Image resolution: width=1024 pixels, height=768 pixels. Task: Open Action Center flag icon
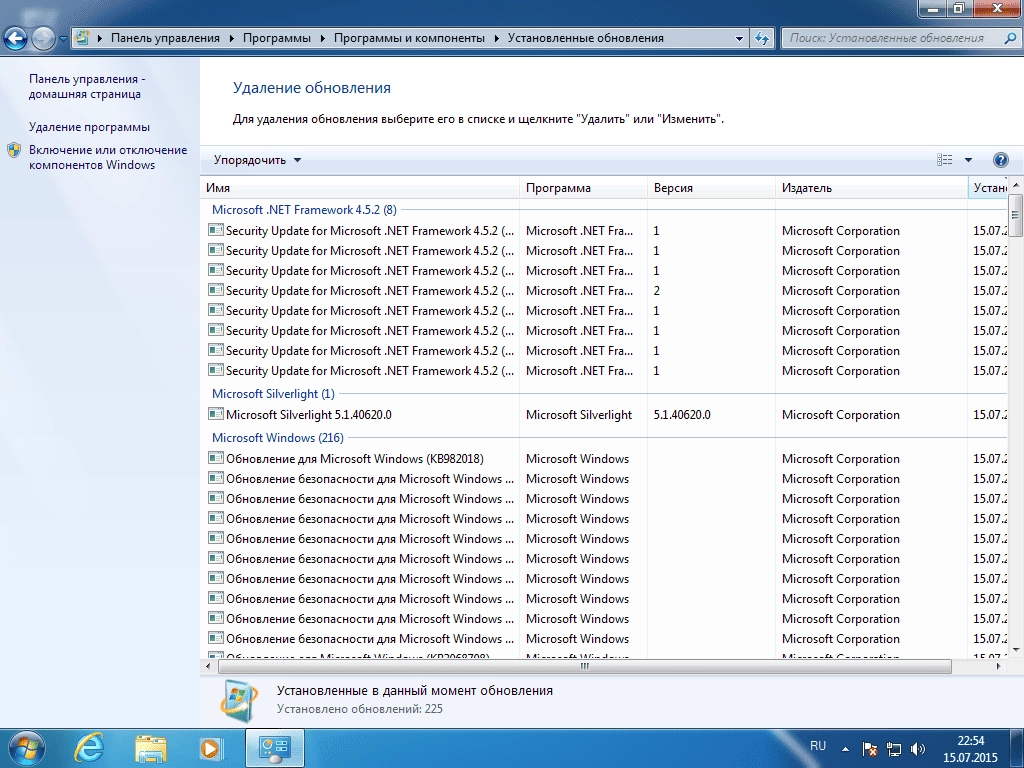point(869,749)
